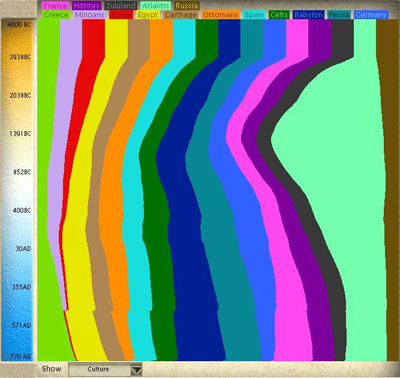Click the 30AD timeline marker
Screen dimensions: 400x378
point(23,249)
